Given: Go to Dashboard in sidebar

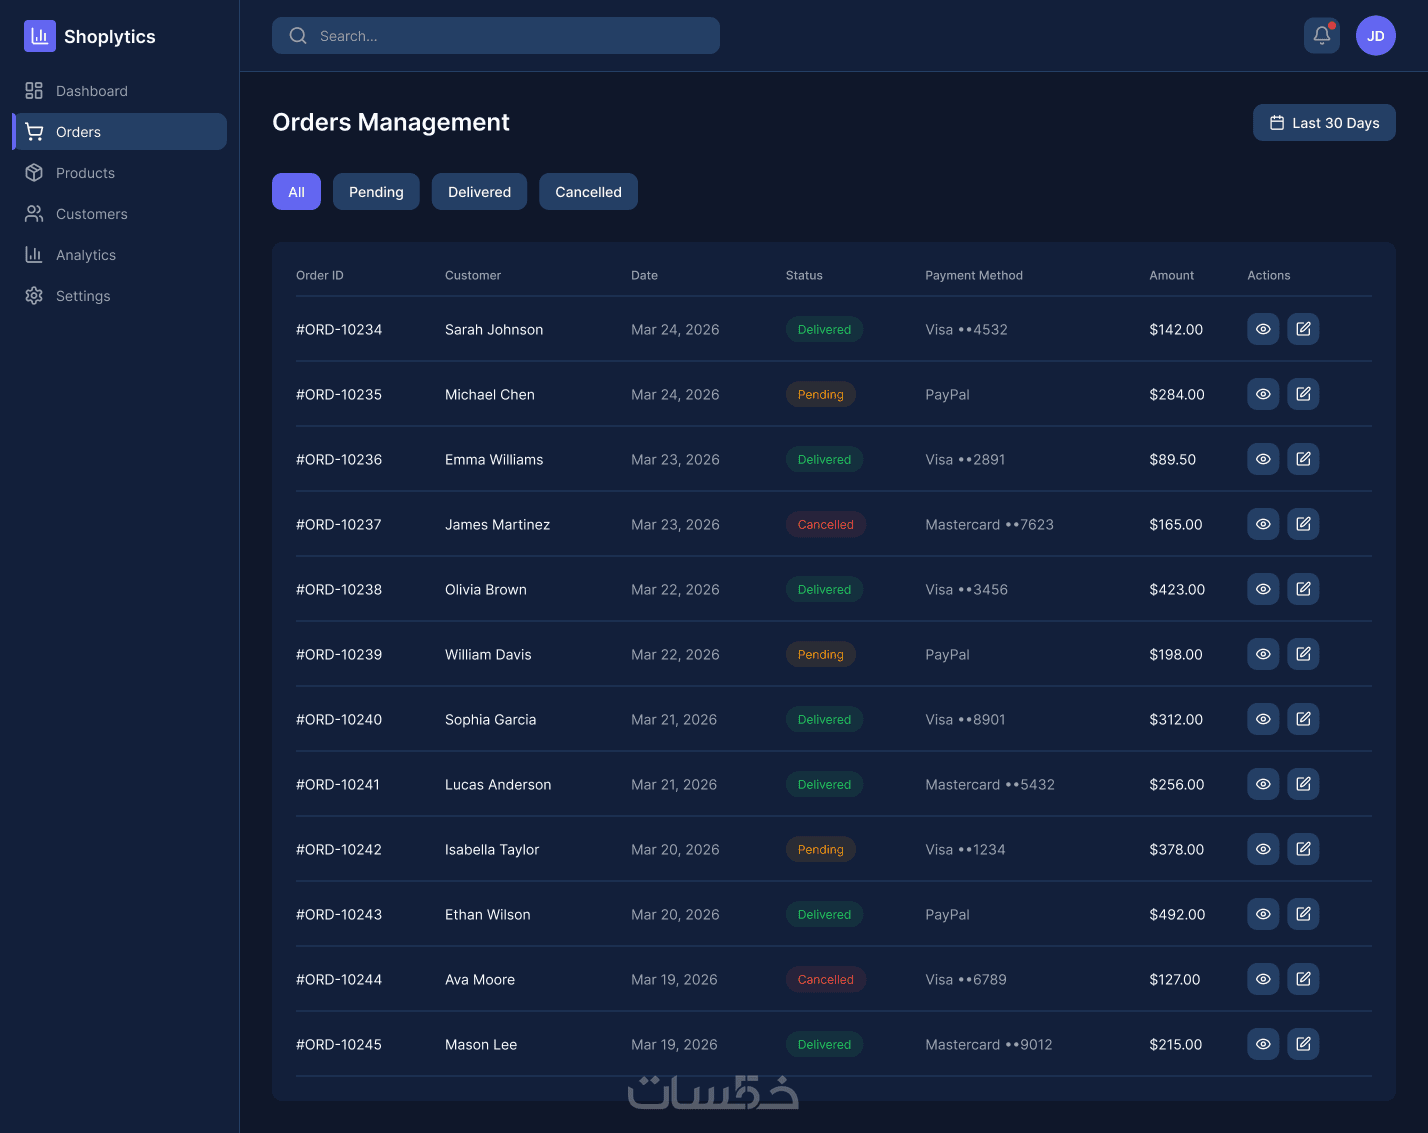Looking at the screenshot, I should click(x=120, y=91).
